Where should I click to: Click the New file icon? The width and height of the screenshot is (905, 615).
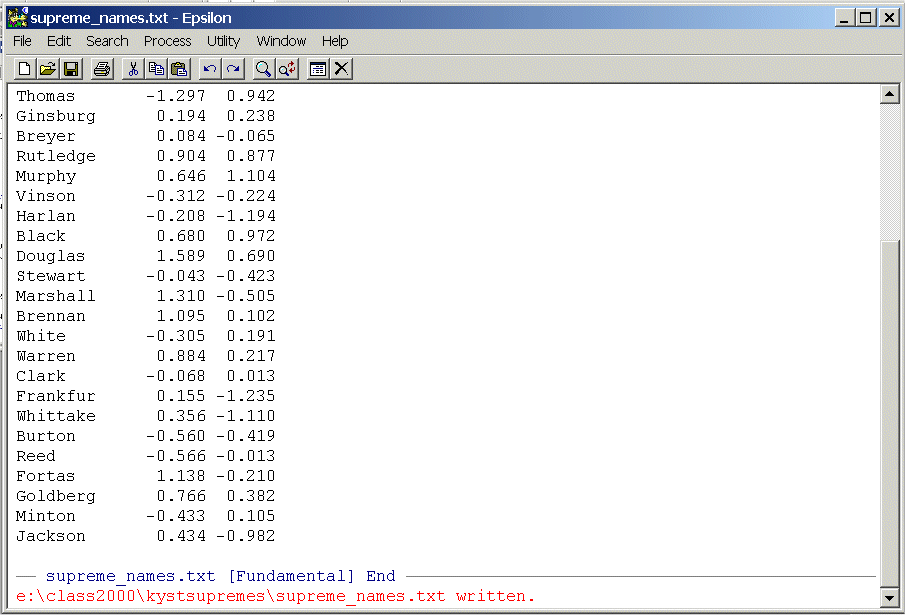(x=24, y=69)
